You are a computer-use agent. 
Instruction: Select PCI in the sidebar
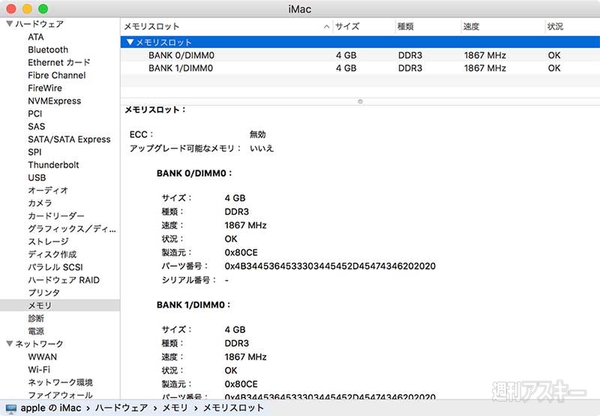[x=35, y=114]
